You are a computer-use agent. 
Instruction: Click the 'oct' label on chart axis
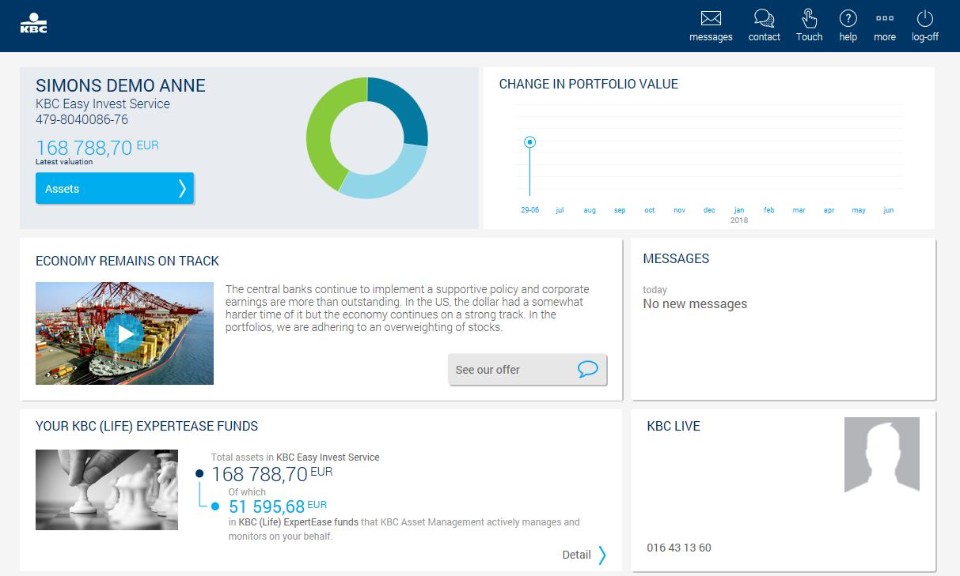click(x=650, y=210)
